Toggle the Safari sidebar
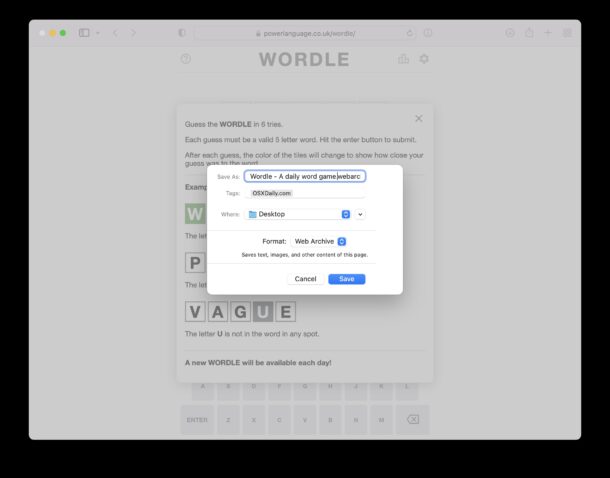 coord(85,33)
